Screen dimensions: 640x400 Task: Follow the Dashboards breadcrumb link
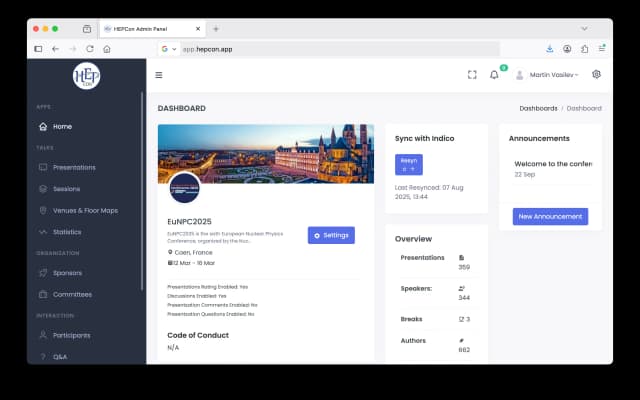[x=538, y=108]
